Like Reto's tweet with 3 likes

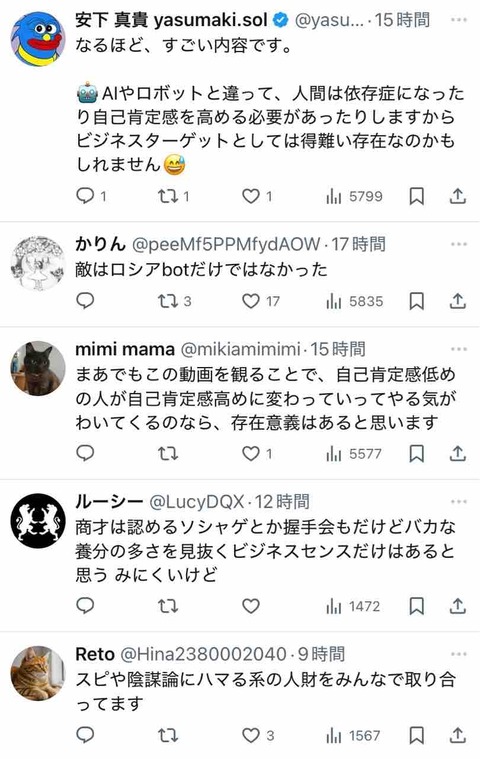251,735
